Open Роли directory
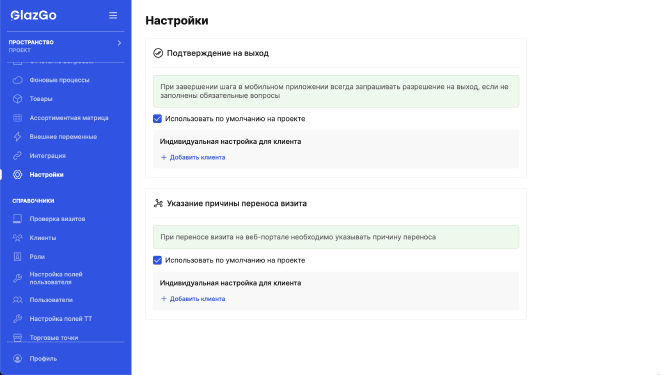The image size is (660, 375). pyautogui.click(x=37, y=257)
